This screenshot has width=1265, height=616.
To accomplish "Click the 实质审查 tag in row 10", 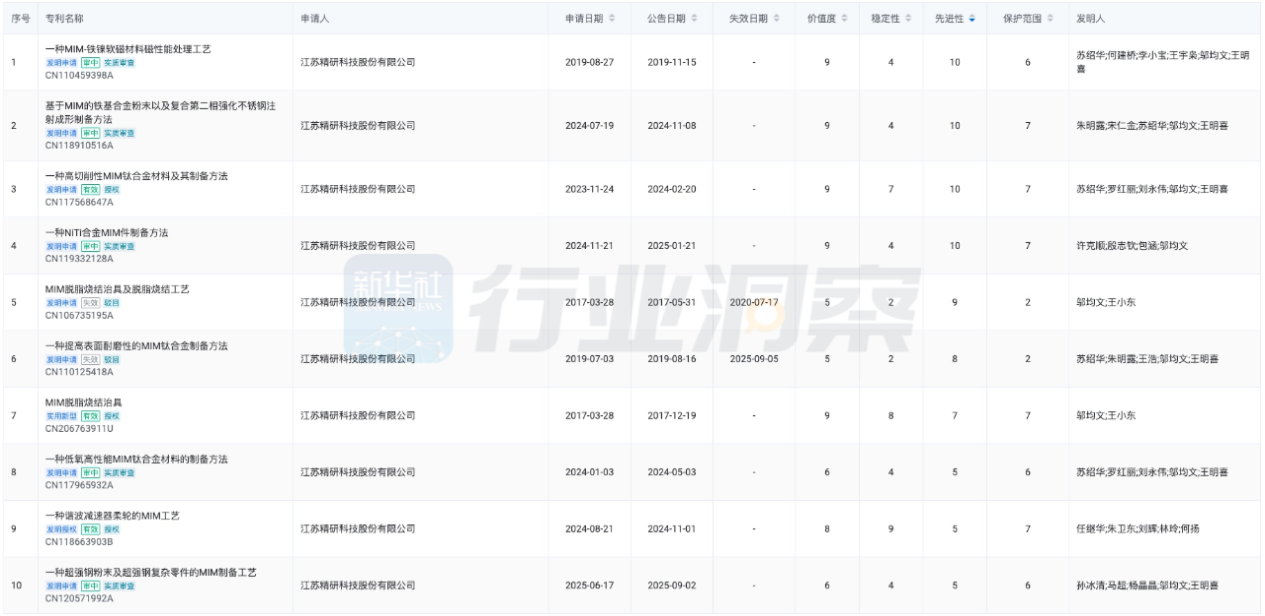I will click(x=120, y=586).
